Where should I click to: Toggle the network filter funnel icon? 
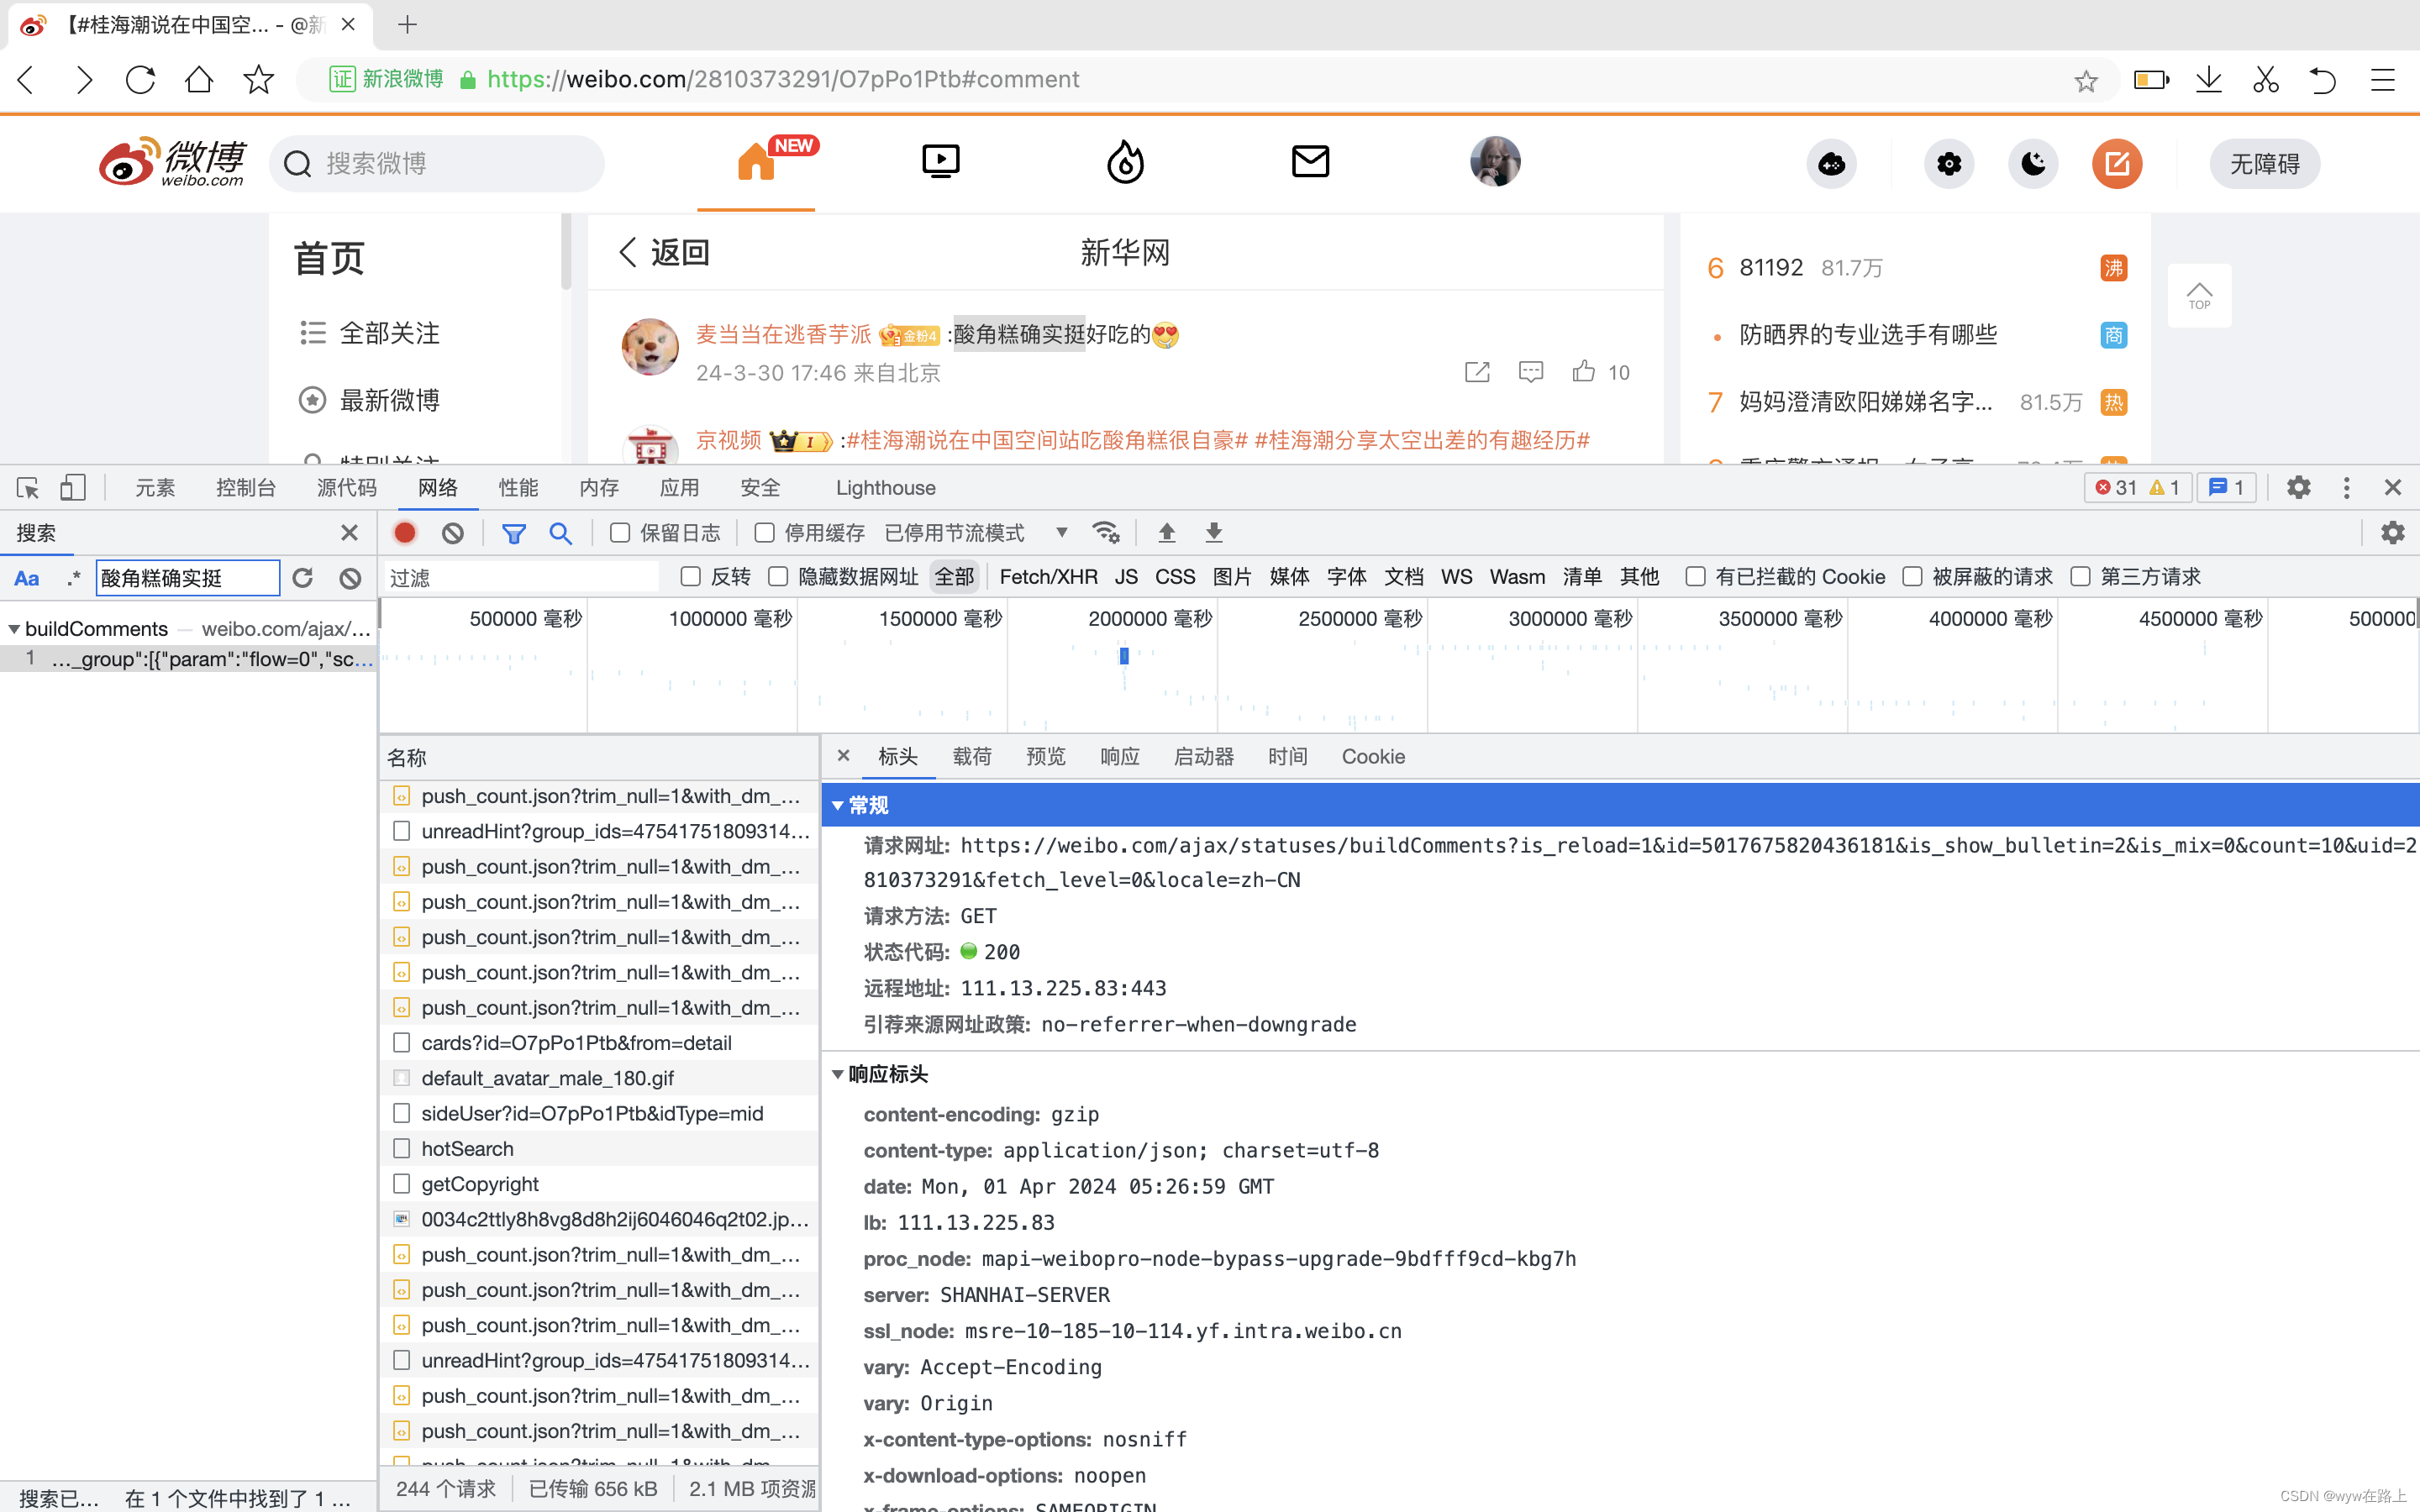[x=514, y=533]
